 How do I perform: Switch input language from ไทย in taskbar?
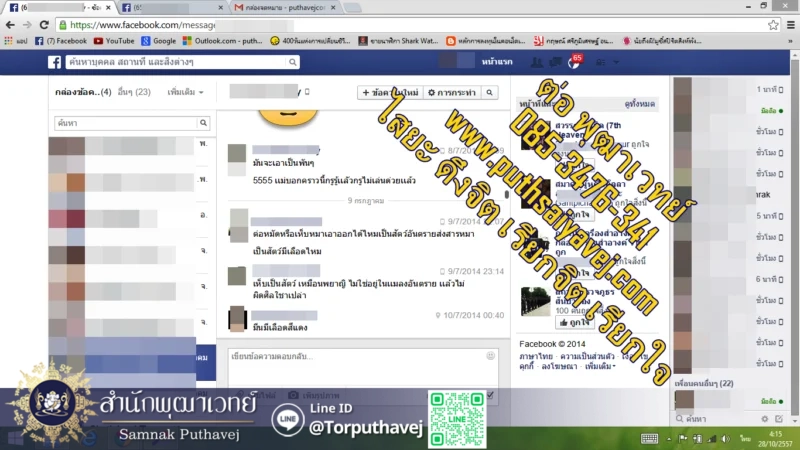click(x=745, y=439)
